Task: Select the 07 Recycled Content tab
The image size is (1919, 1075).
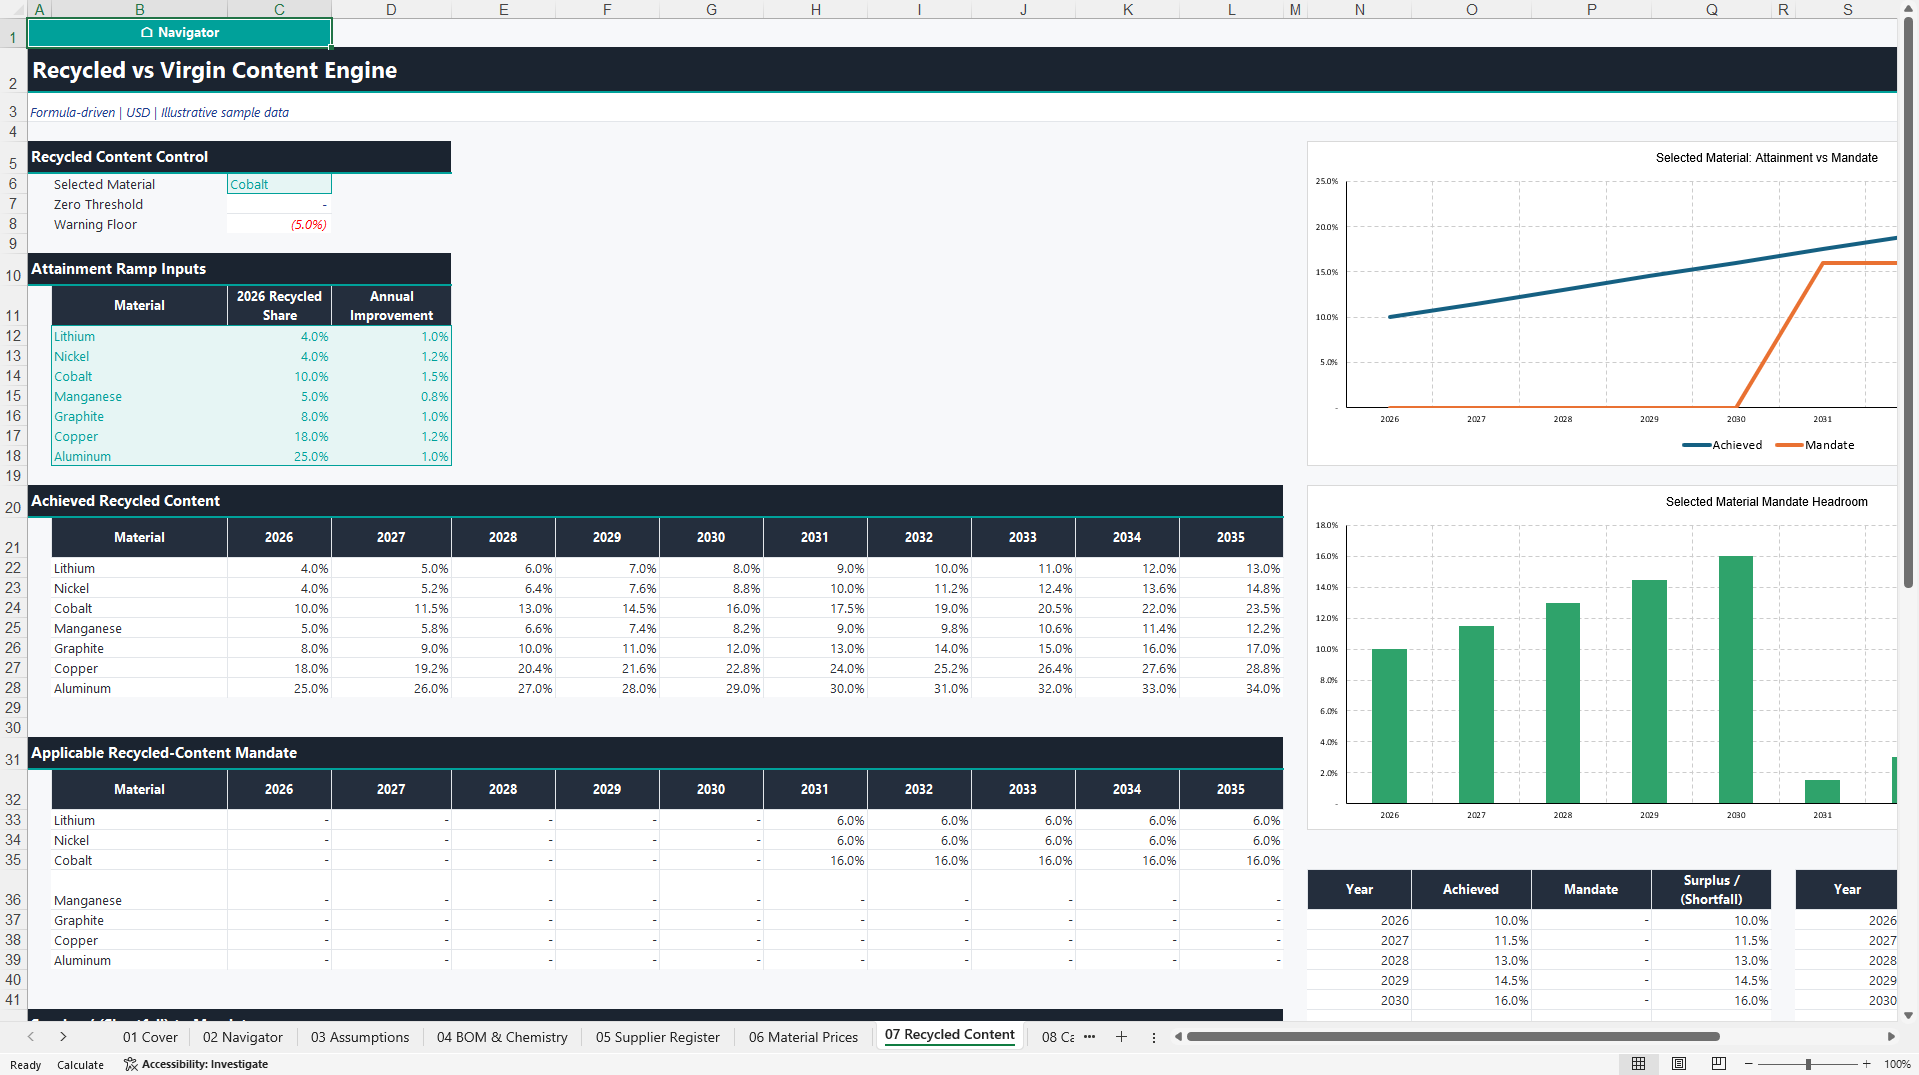Action: pyautogui.click(x=950, y=1035)
